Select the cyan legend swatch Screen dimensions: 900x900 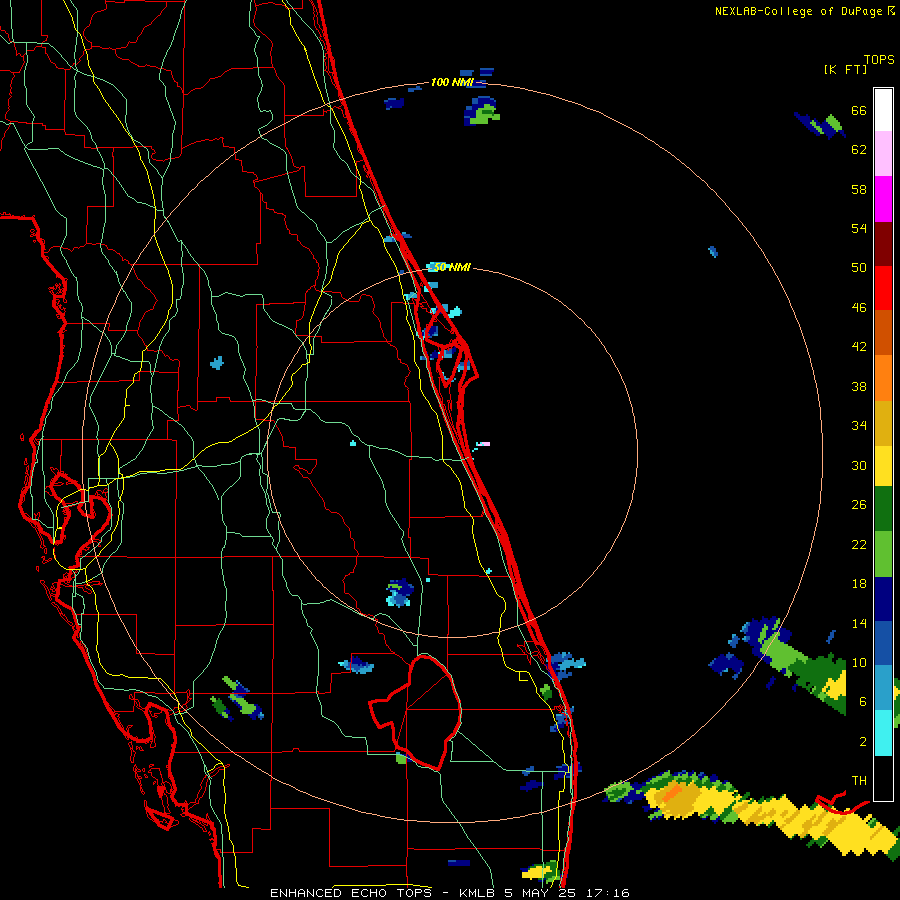point(883,733)
